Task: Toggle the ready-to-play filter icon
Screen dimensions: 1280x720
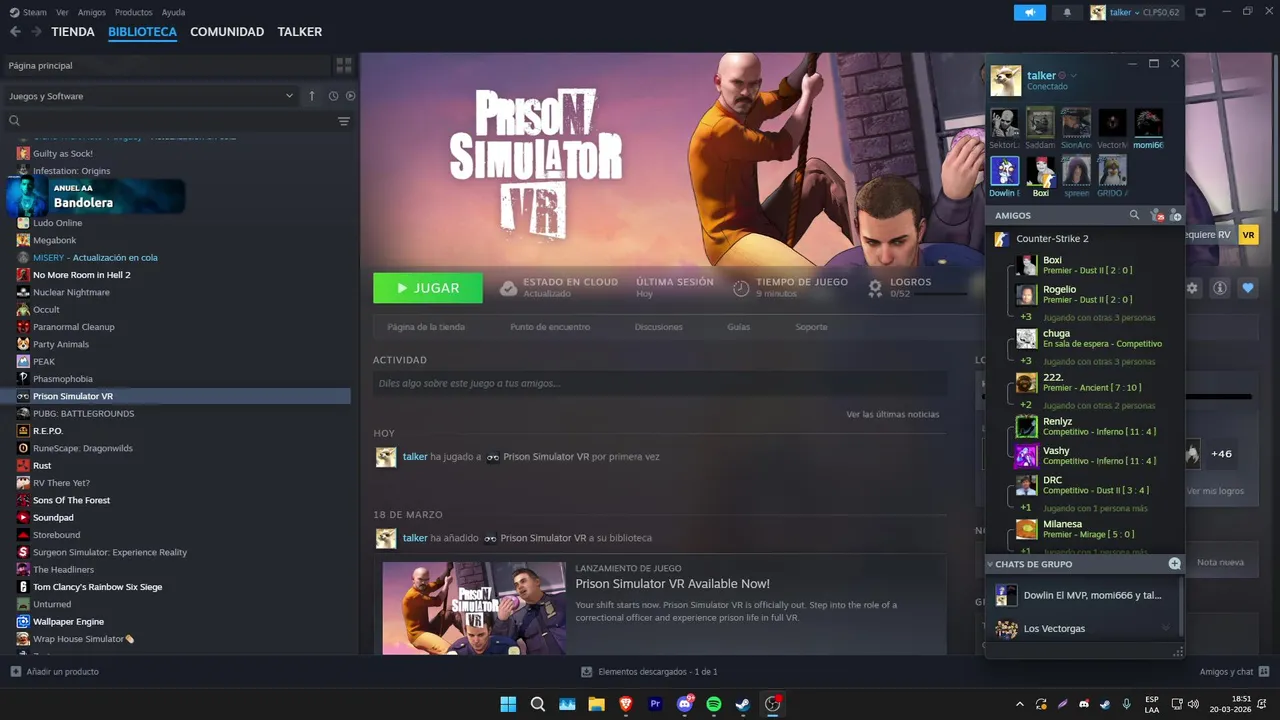Action: (350, 96)
